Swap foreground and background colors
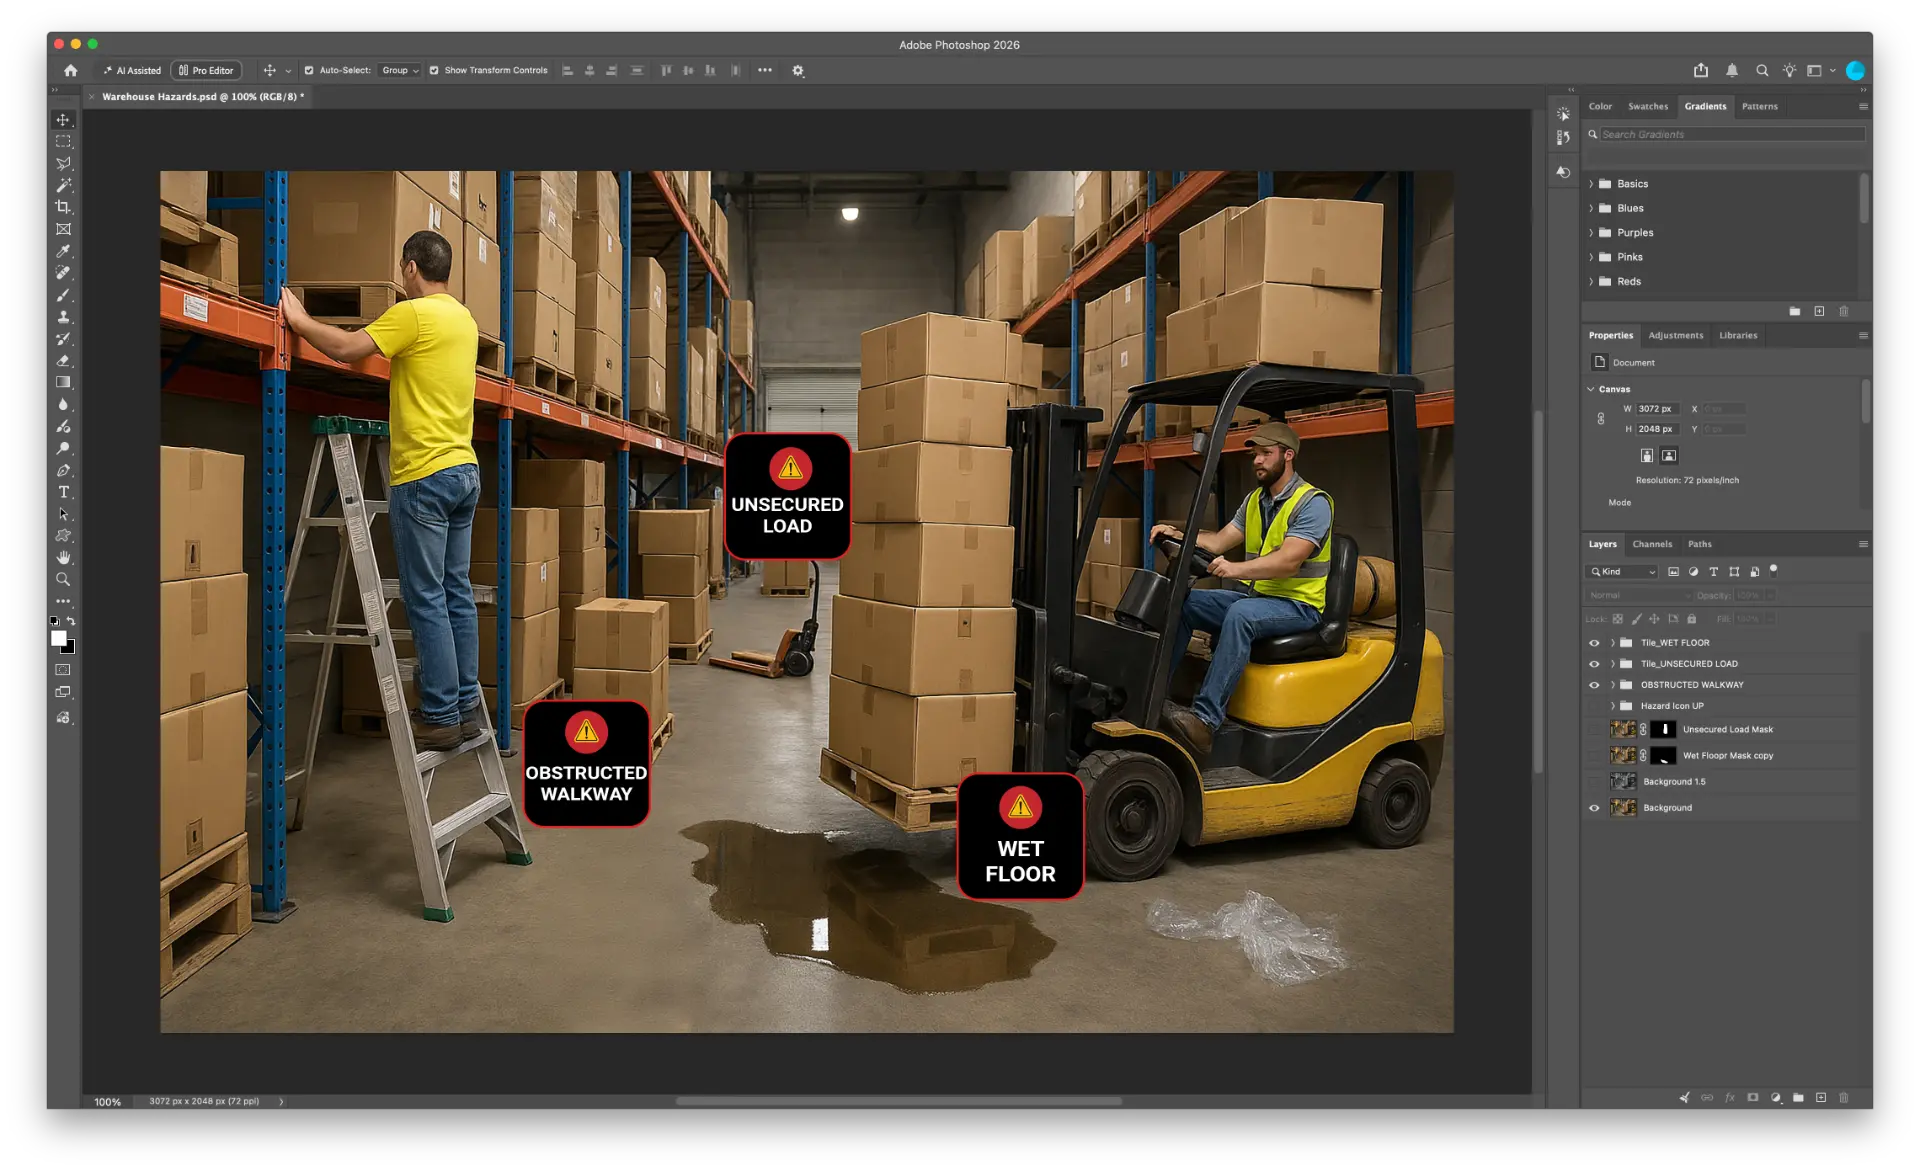1920x1171 pixels. tap(71, 621)
